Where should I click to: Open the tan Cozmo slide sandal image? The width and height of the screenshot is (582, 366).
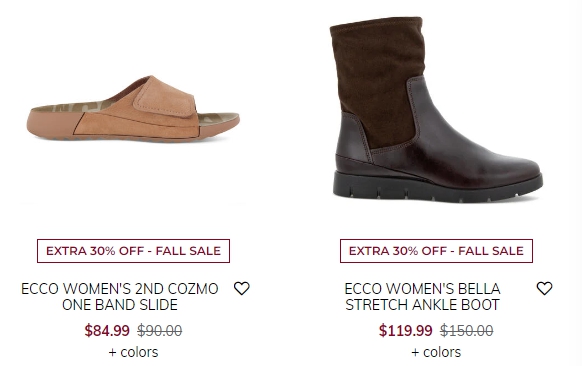point(133,109)
